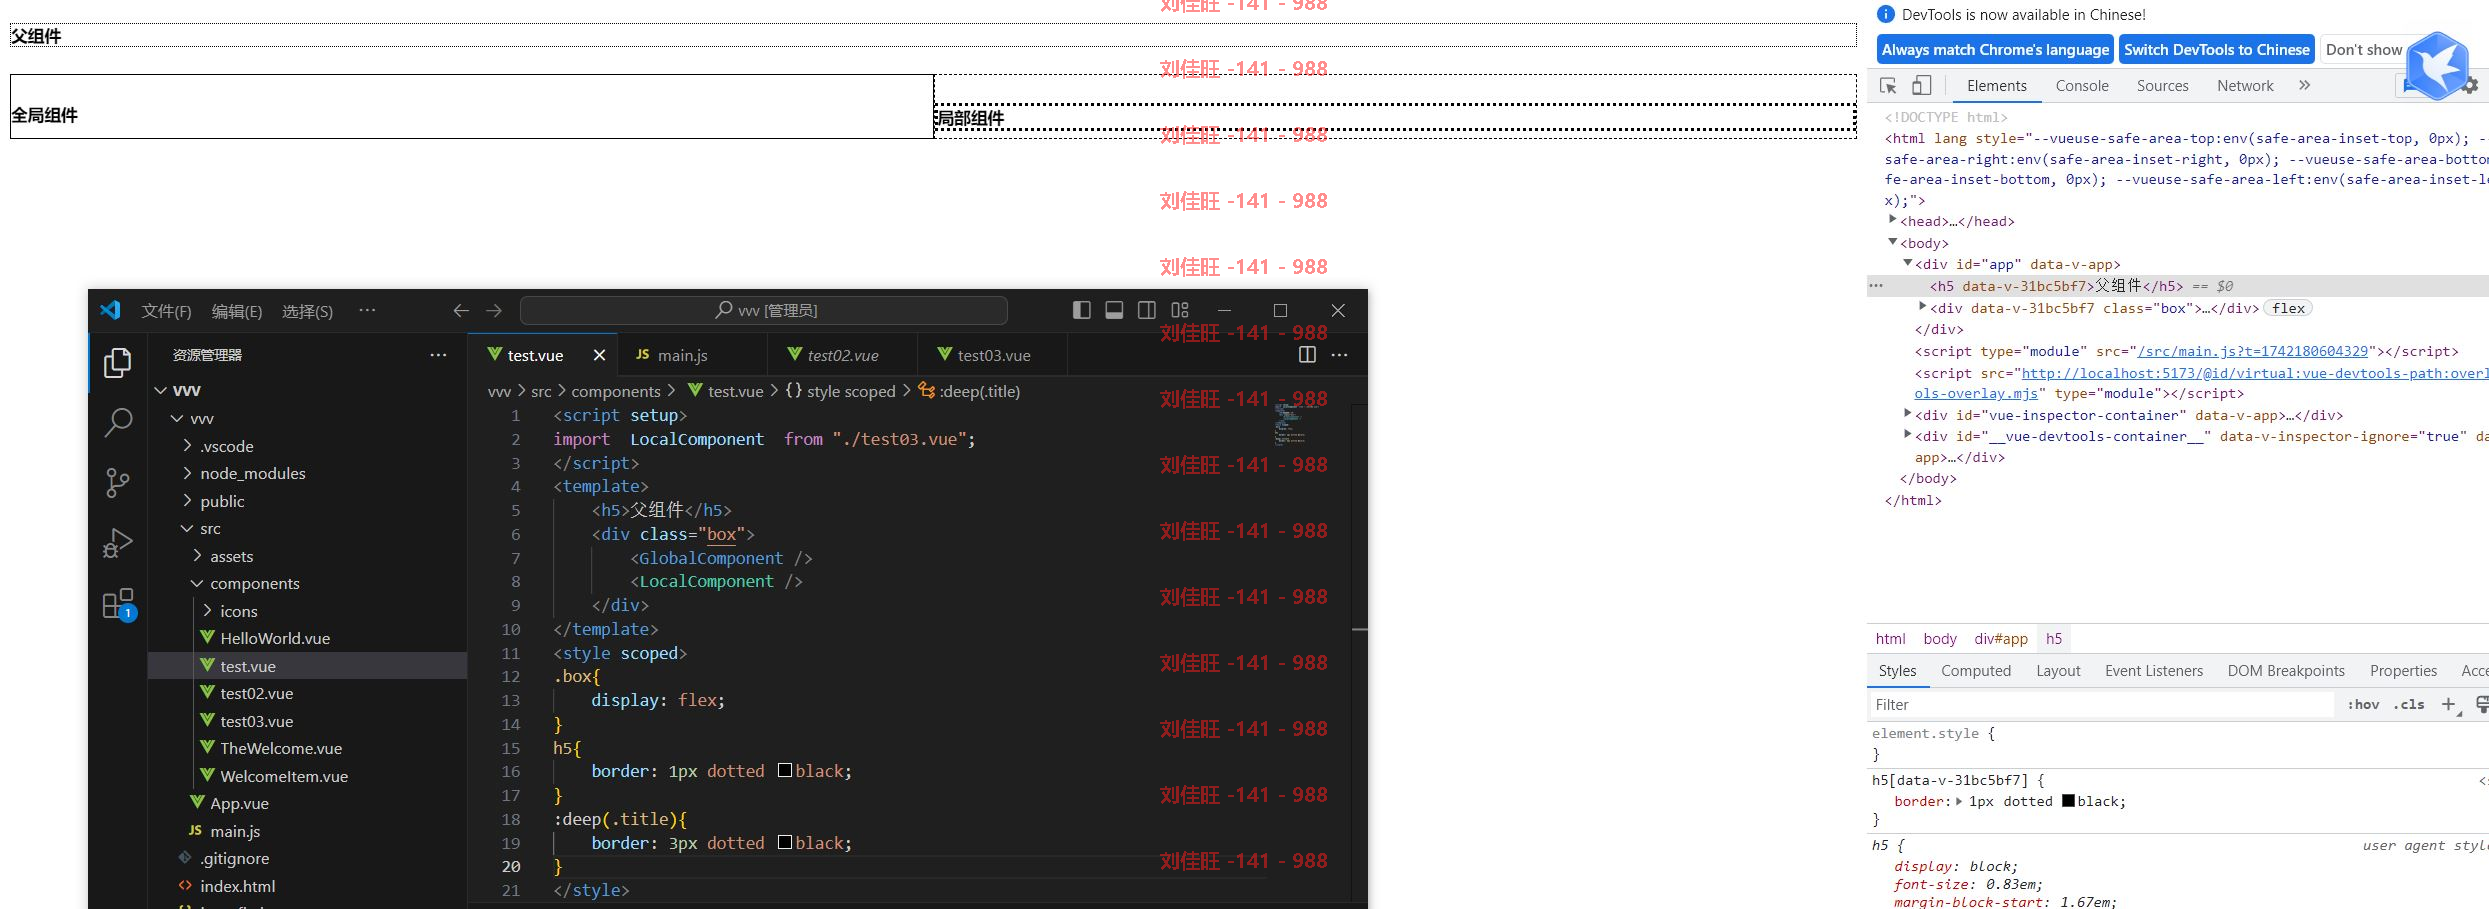Screen dimensions: 2489x909
Task: Switch to the Network tab in DevTools
Action: point(2245,86)
